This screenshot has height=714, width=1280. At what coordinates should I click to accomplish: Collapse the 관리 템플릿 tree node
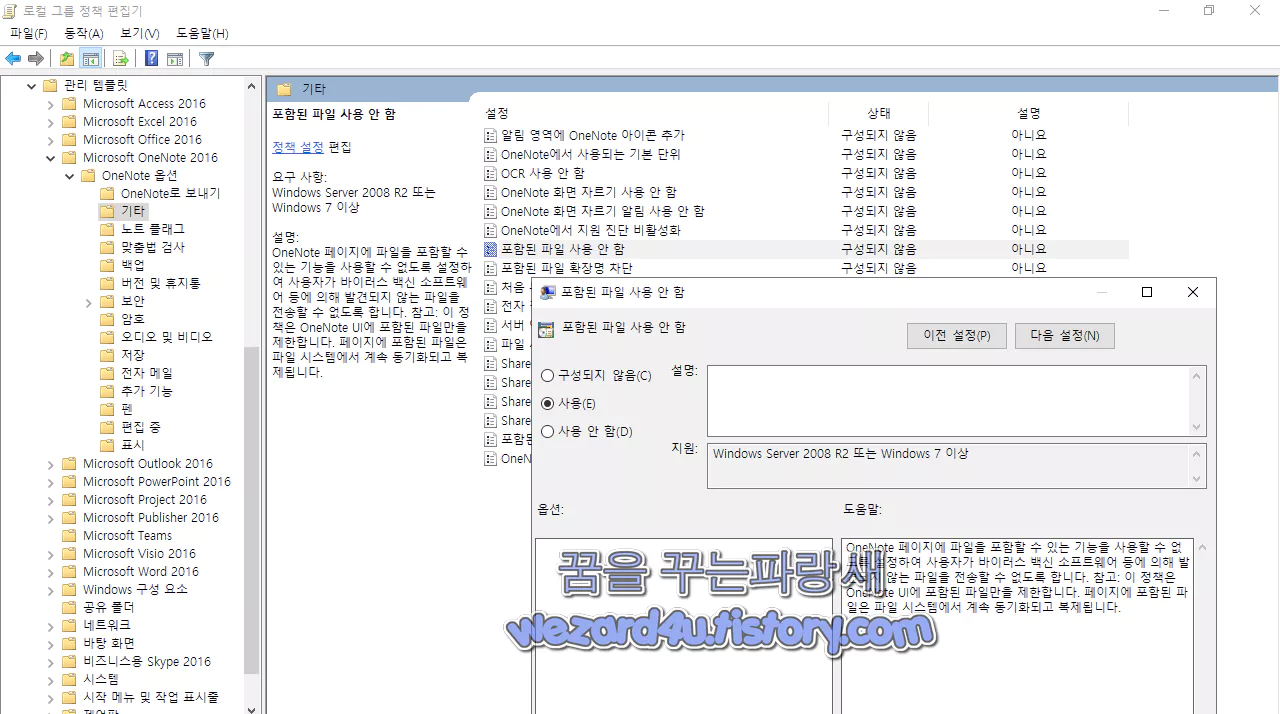[32, 86]
